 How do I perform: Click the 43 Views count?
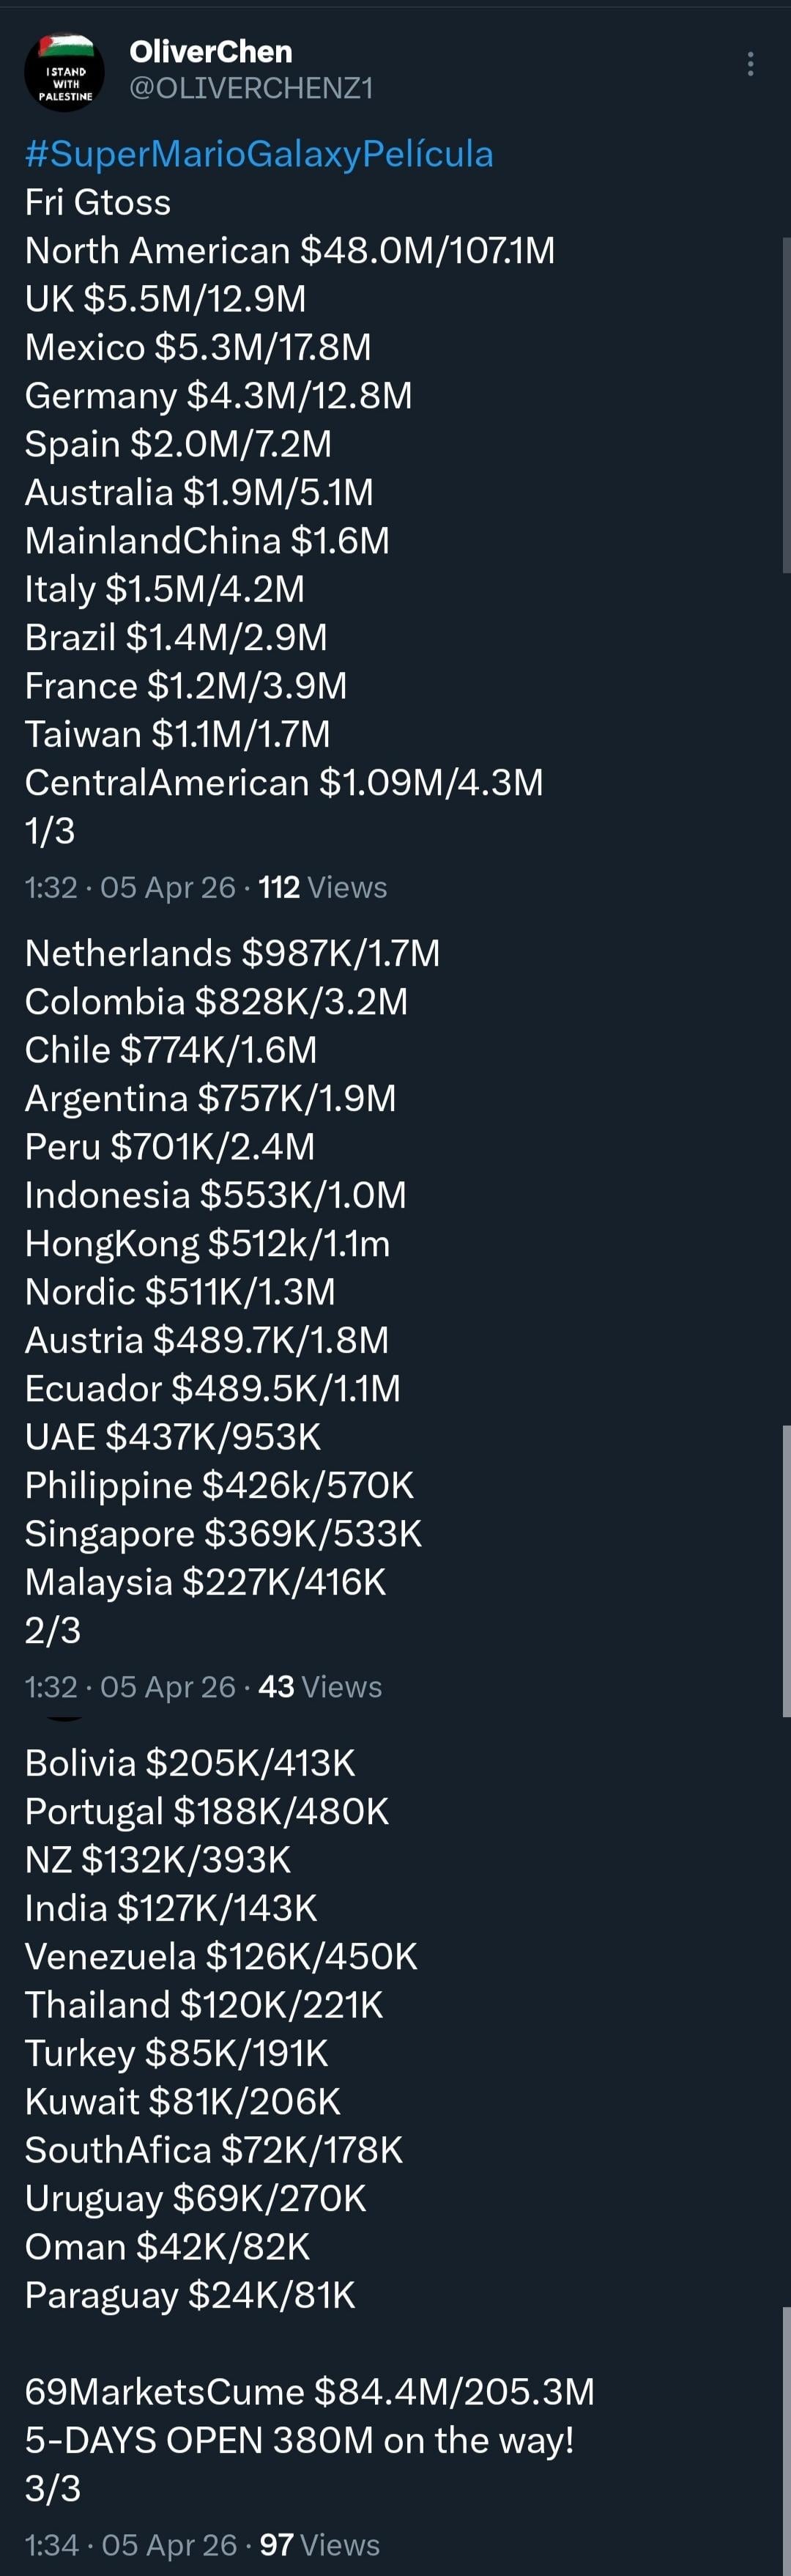320,1687
